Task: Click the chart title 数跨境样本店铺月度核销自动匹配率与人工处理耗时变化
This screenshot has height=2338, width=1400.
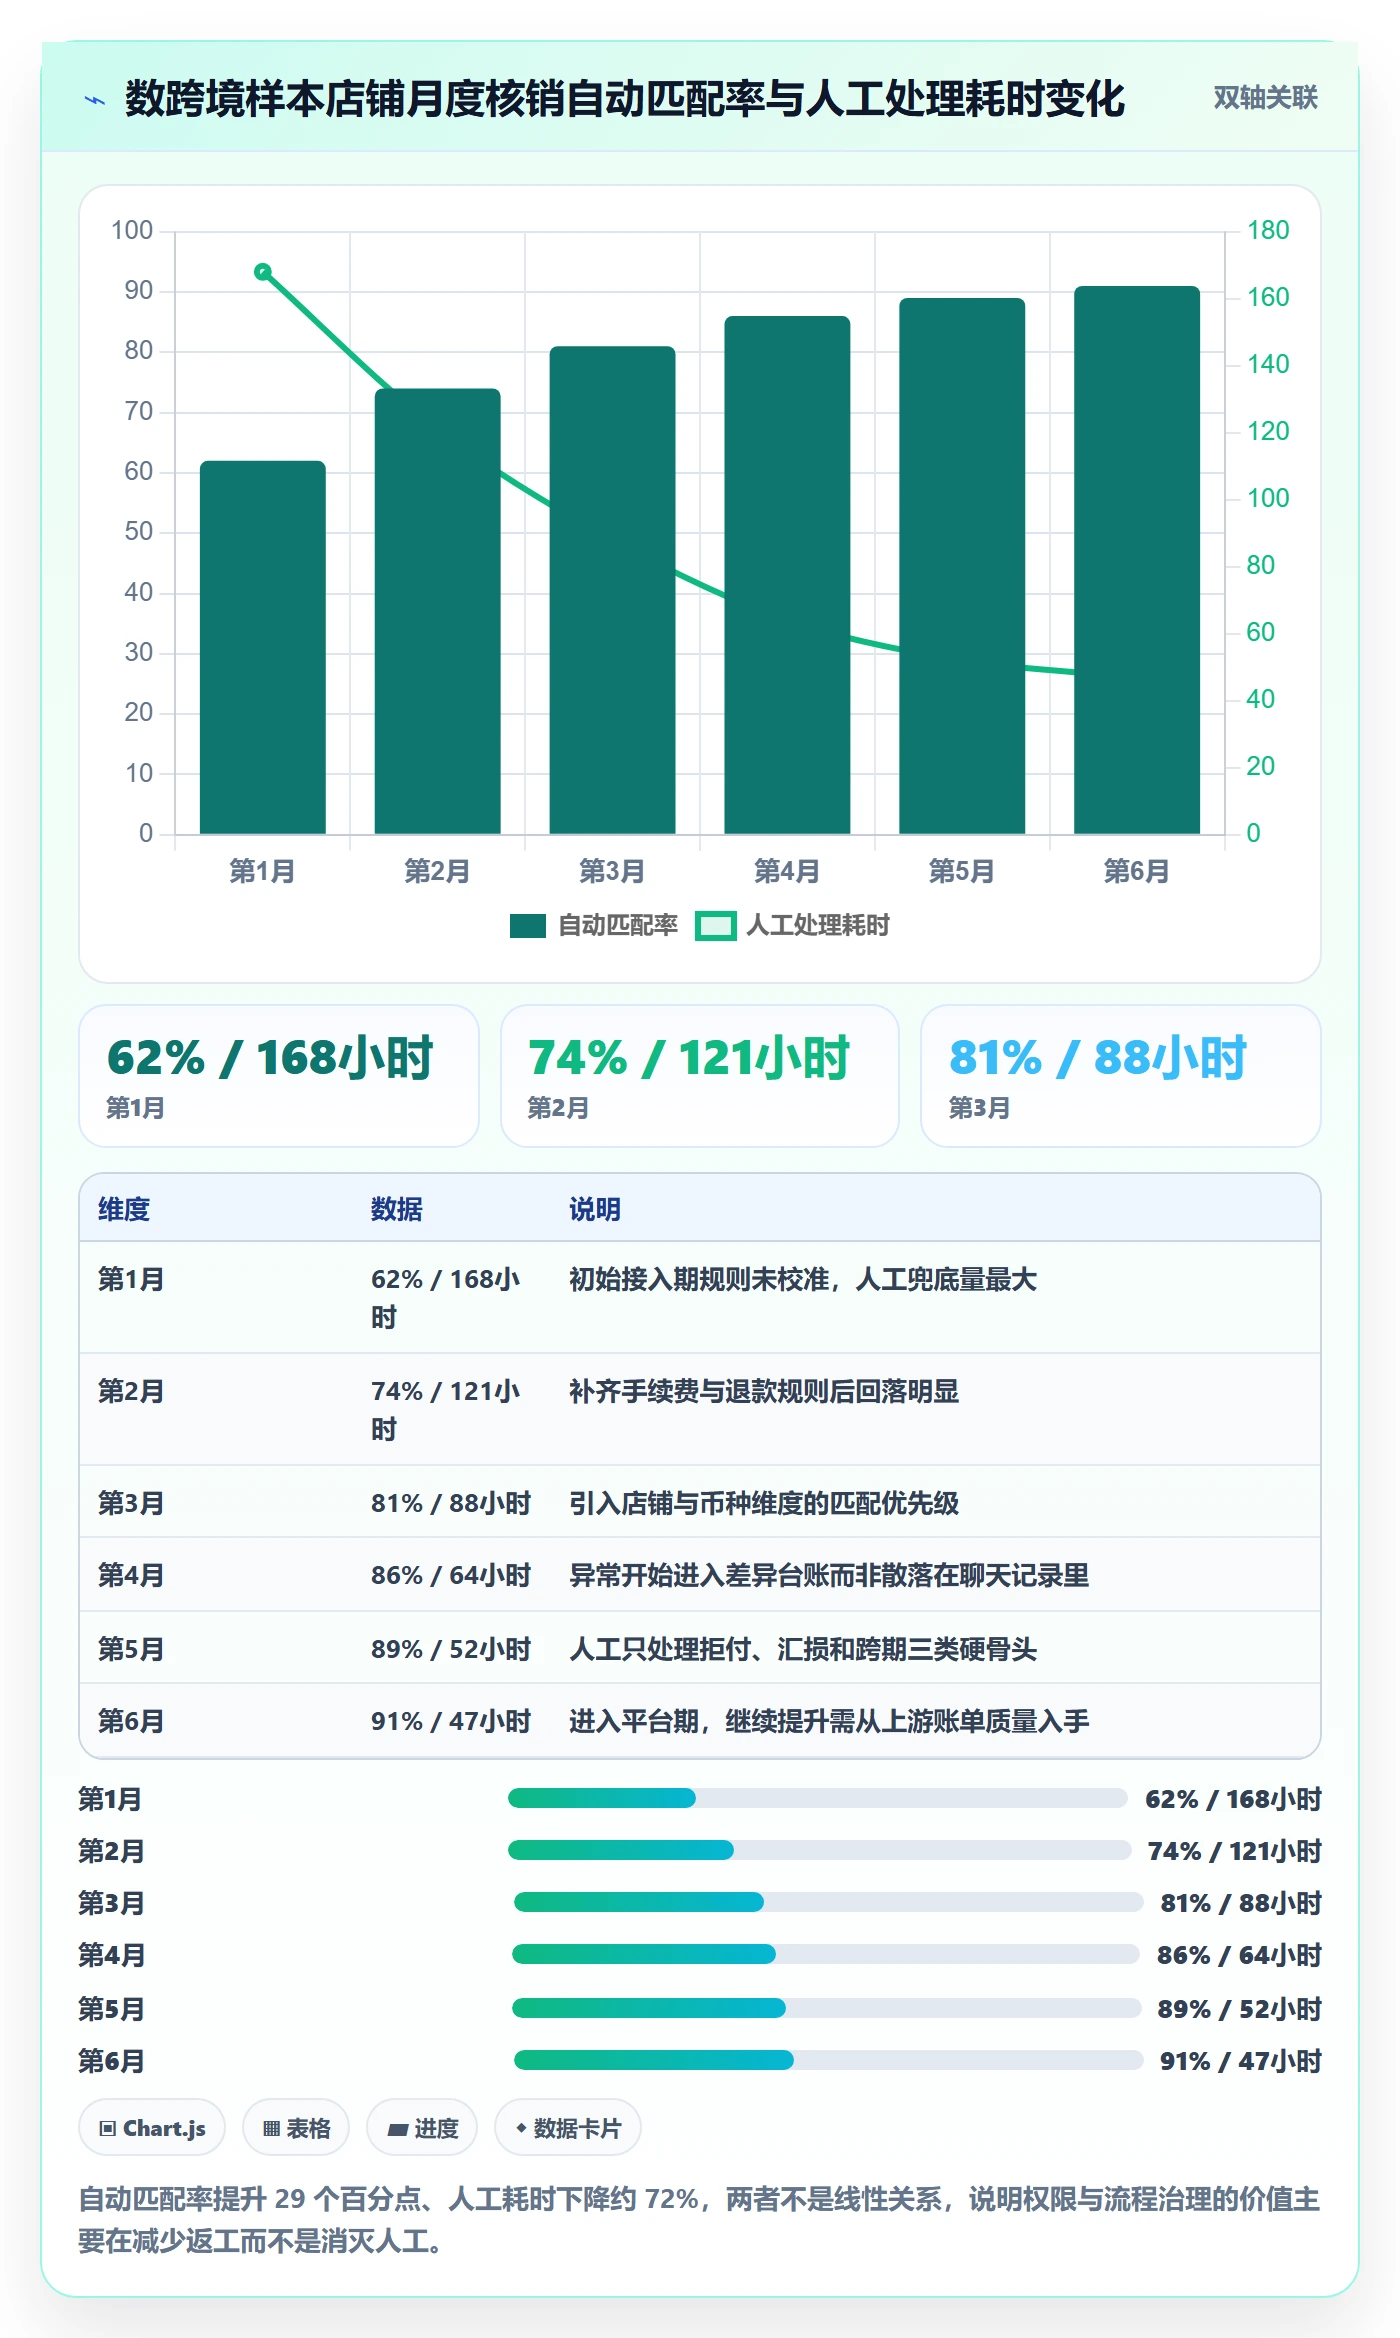Action: 625,99
